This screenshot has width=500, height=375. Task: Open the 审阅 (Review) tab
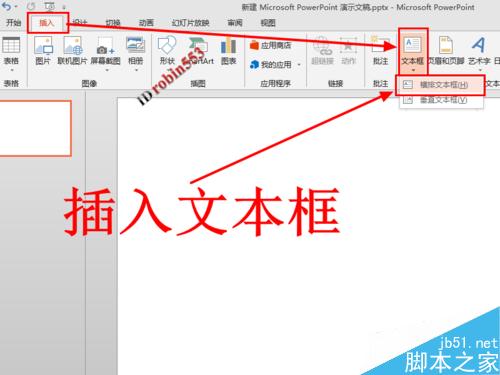[x=235, y=23]
